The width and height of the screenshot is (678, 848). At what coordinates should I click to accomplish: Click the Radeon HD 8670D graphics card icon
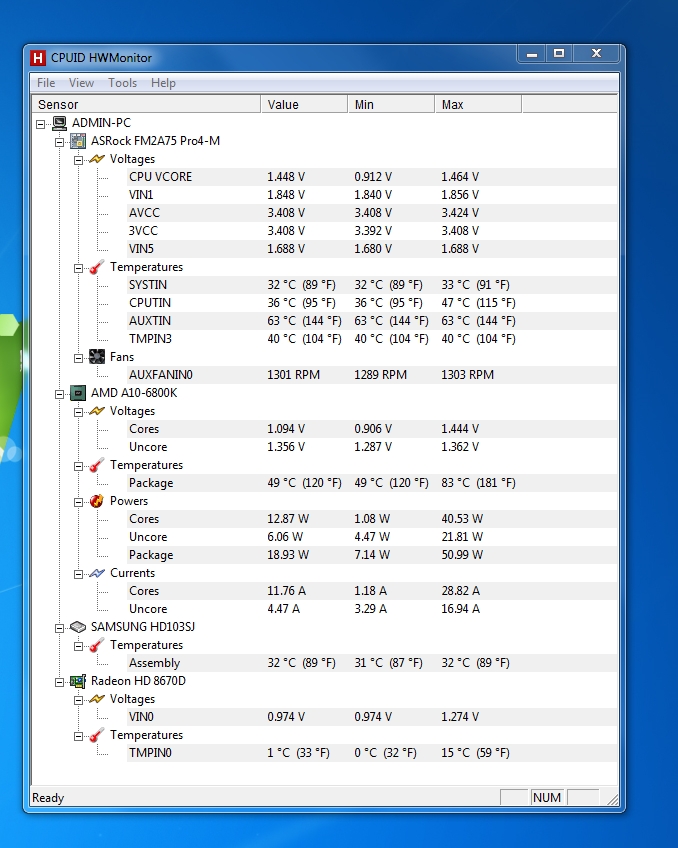(78, 681)
